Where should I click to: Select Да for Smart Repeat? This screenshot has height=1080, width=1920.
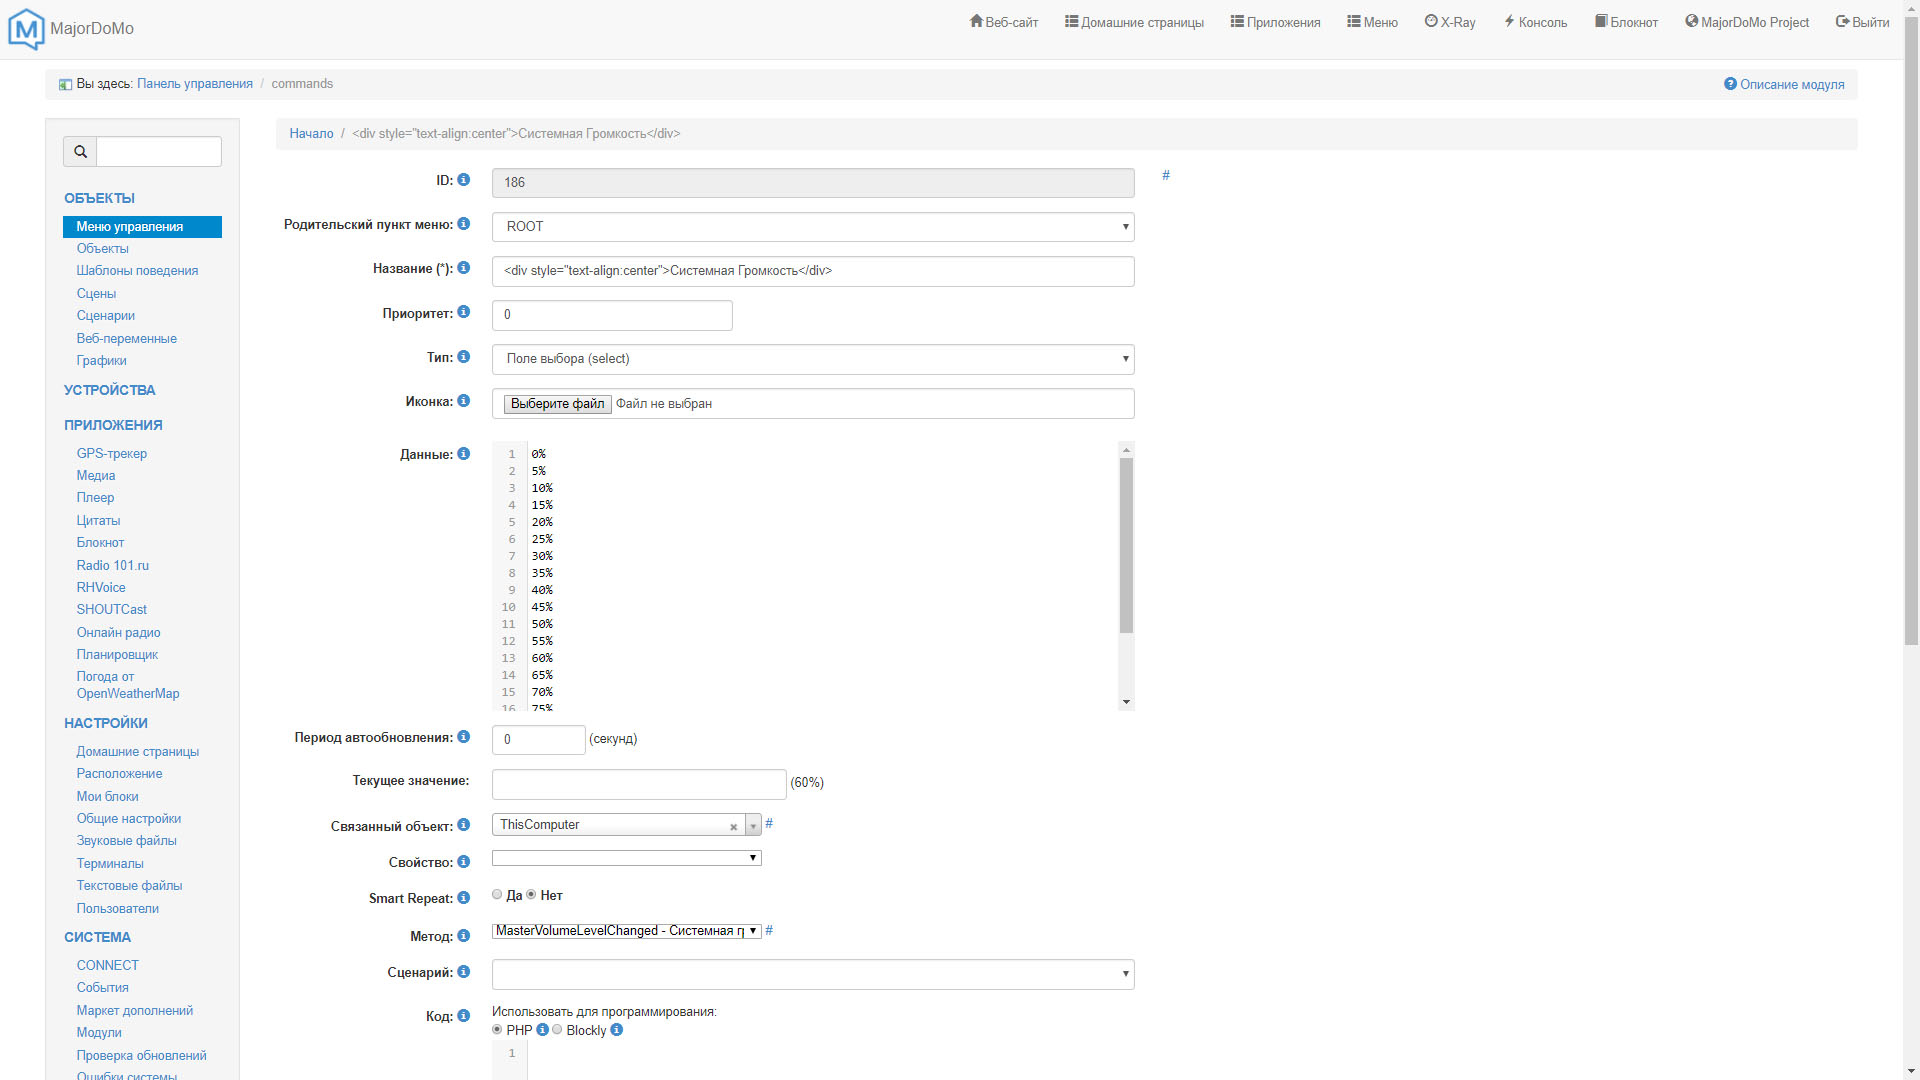pos(497,895)
